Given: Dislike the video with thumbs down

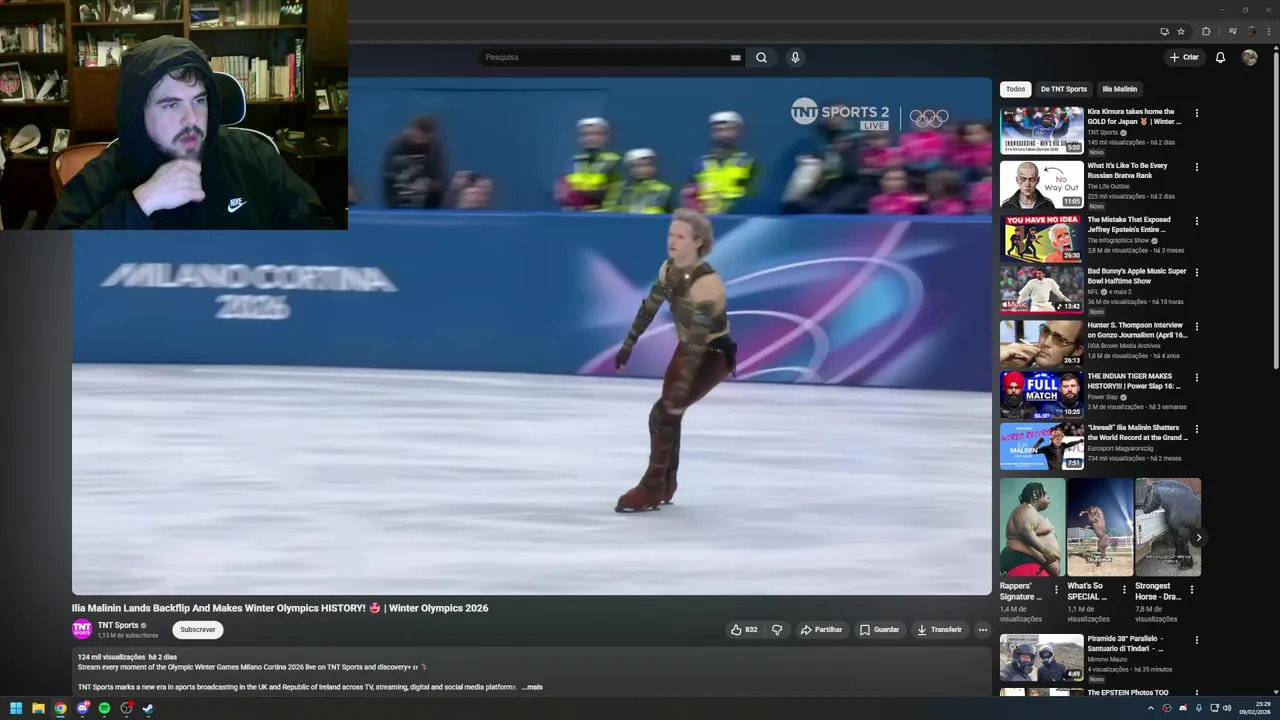Looking at the screenshot, I should point(777,630).
